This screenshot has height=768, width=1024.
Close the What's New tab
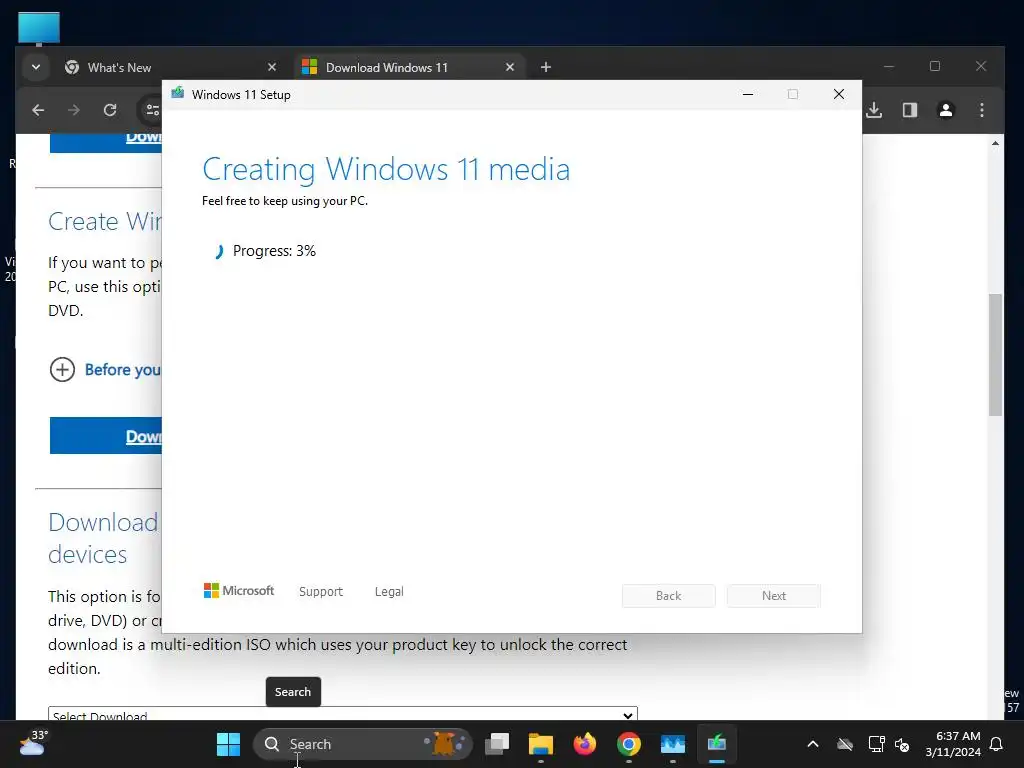pyautogui.click(x=272, y=67)
